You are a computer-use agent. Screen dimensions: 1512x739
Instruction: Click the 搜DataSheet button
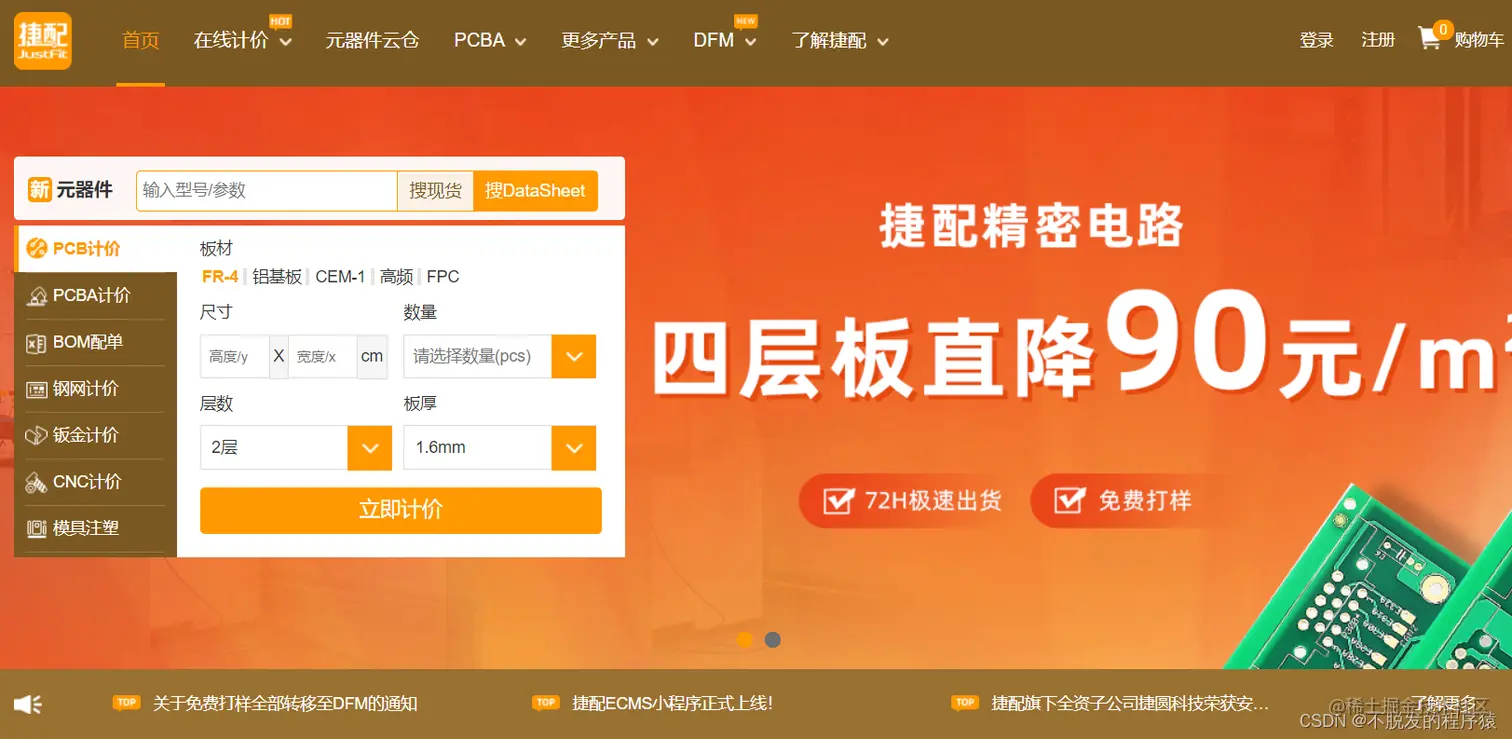(535, 190)
